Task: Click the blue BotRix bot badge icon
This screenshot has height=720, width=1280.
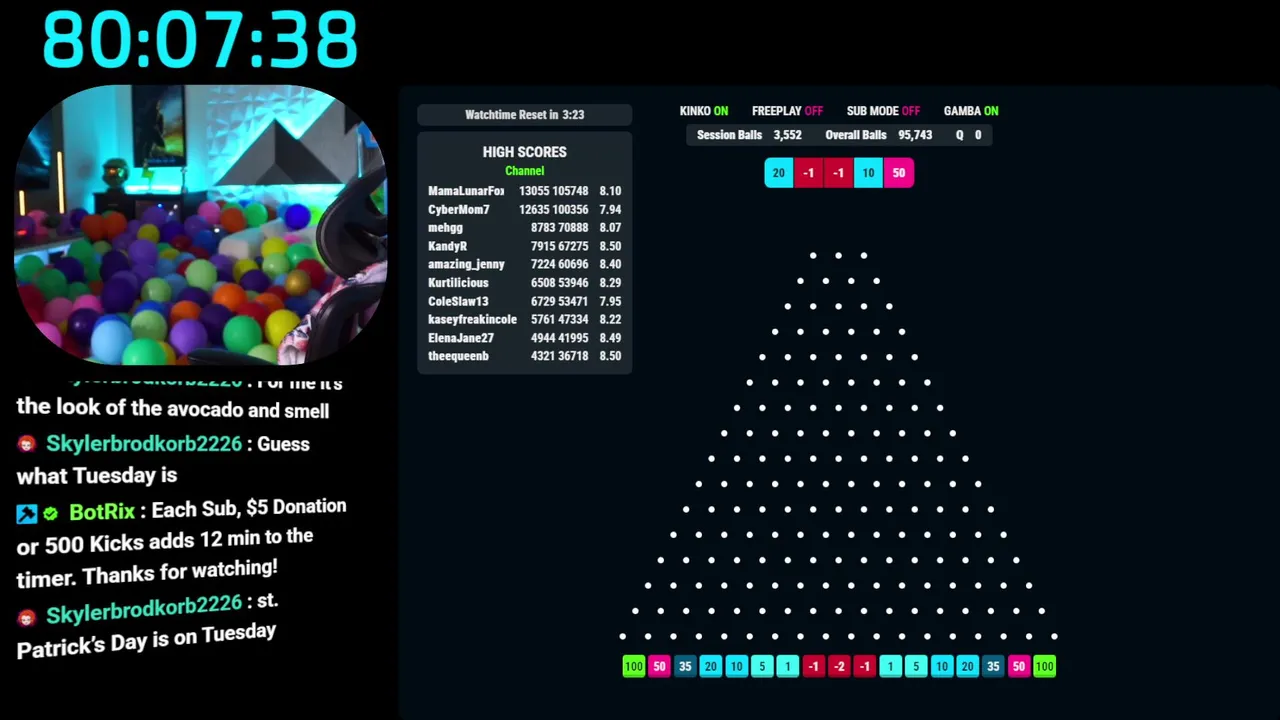Action: [27, 514]
